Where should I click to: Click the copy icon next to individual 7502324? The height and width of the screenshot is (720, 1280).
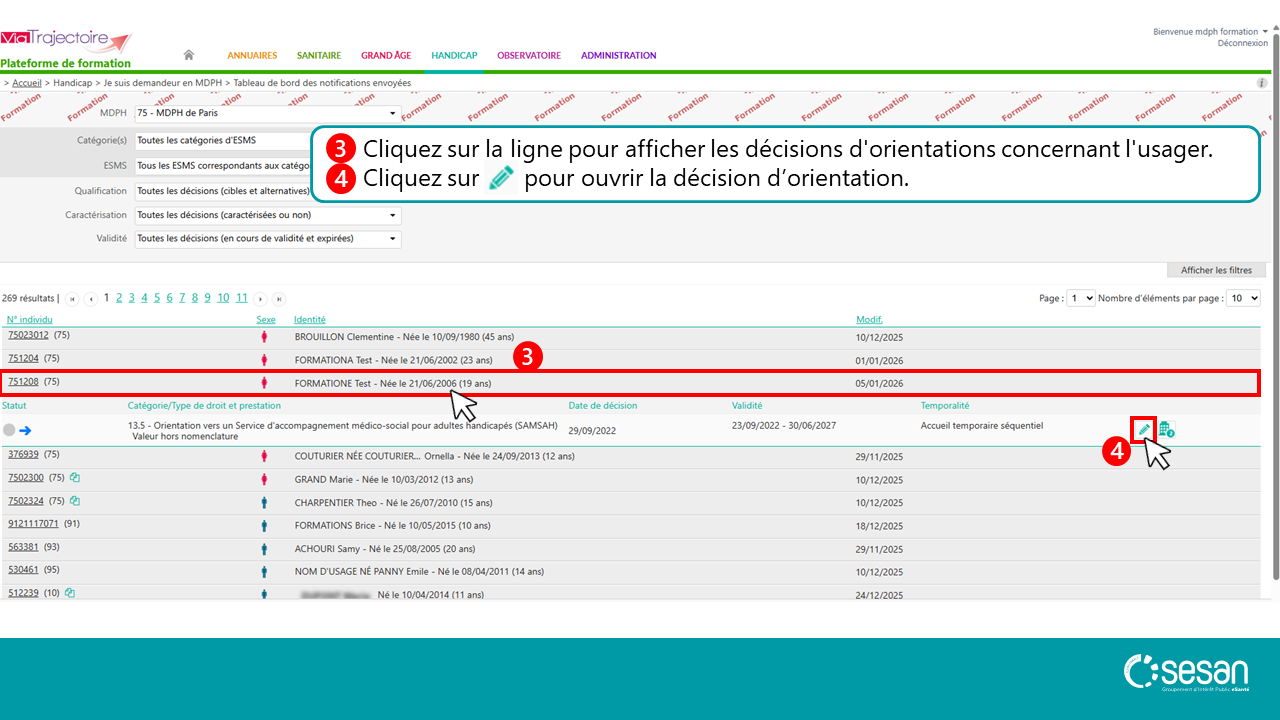point(75,501)
